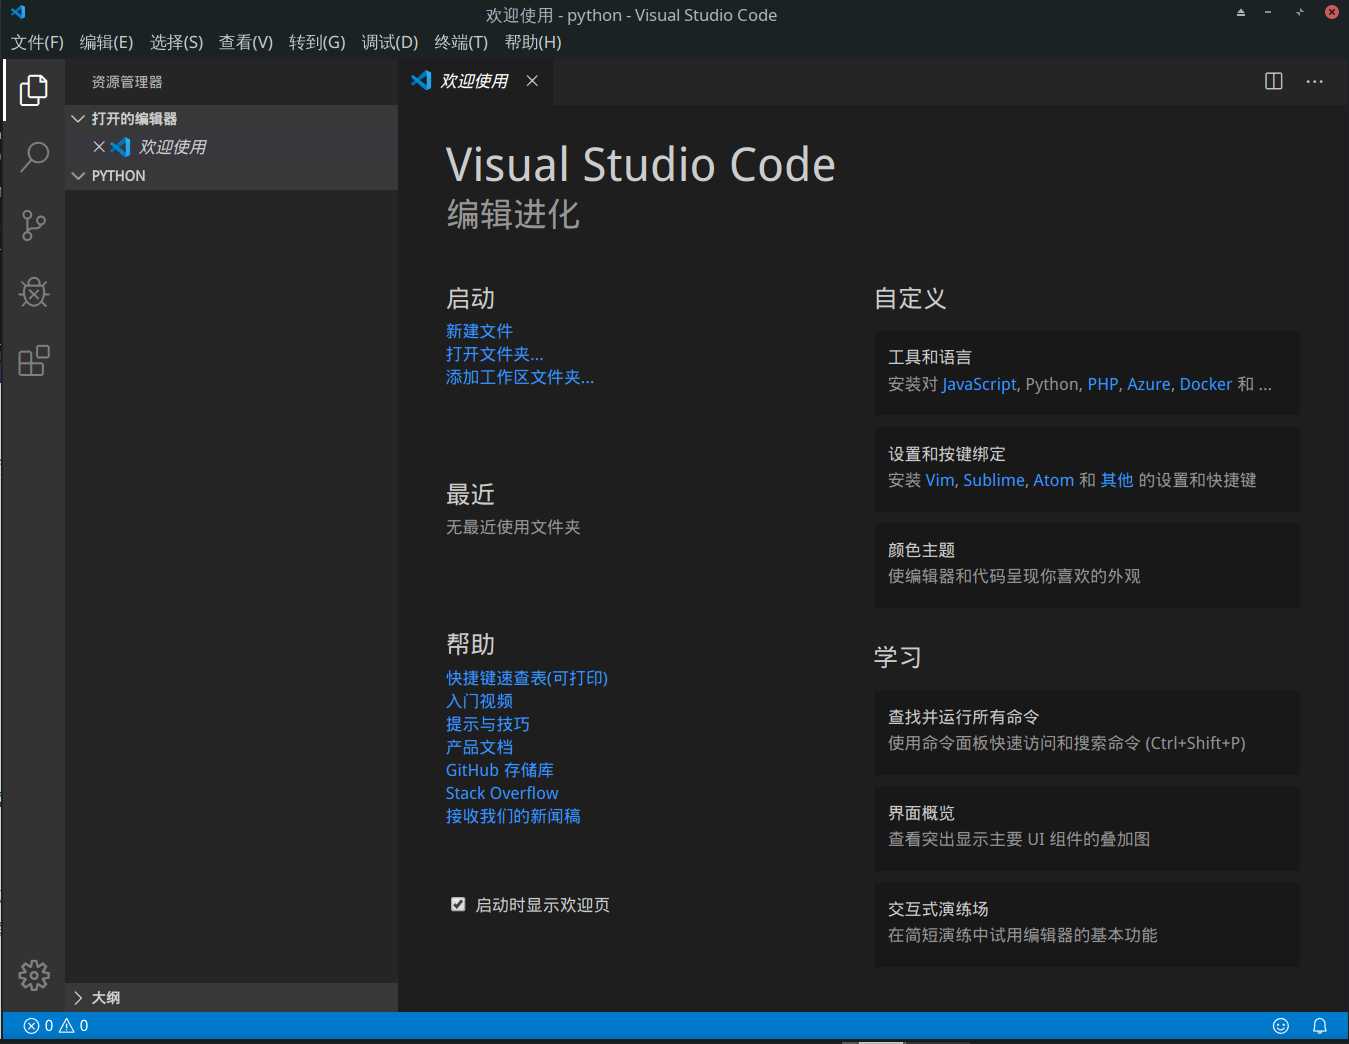Open the feedback smiley in status bar
1349x1044 pixels.
pyautogui.click(x=1281, y=1026)
